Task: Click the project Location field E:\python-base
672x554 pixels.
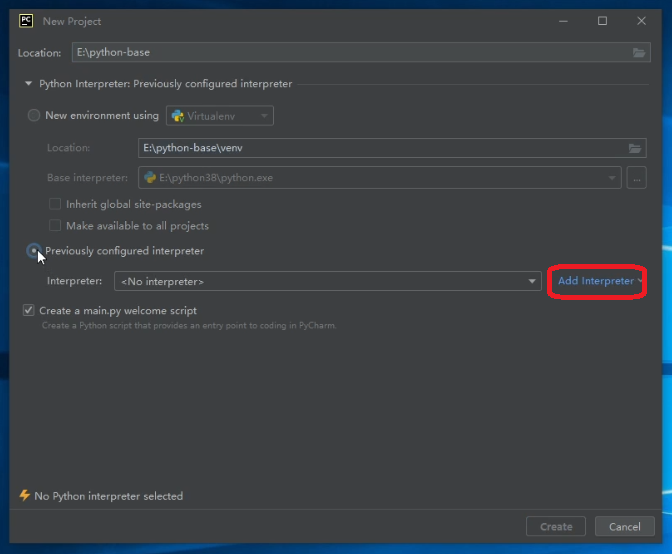Action: [361, 52]
